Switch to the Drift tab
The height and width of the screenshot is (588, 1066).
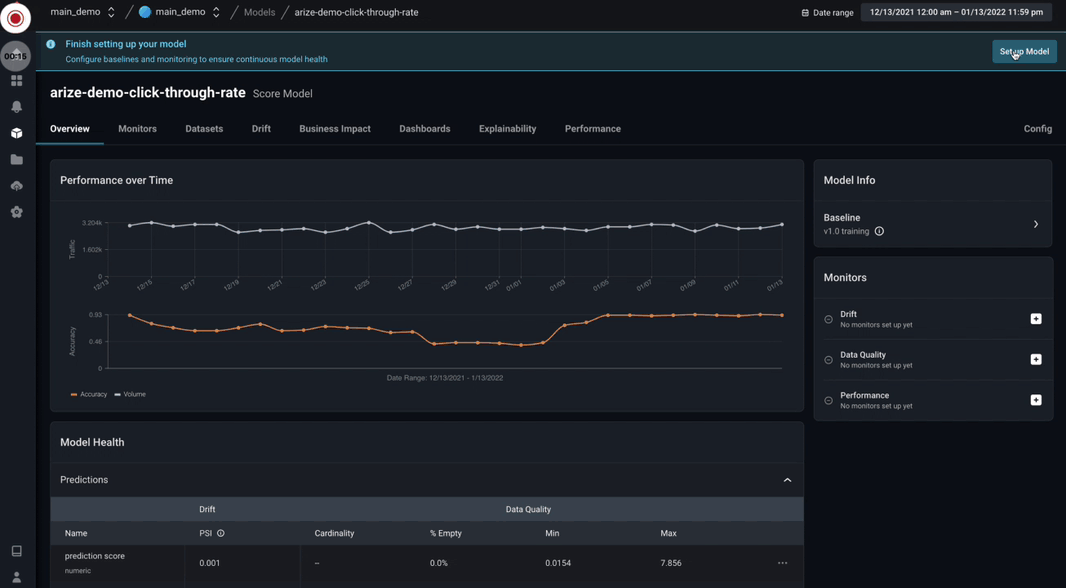(261, 128)
